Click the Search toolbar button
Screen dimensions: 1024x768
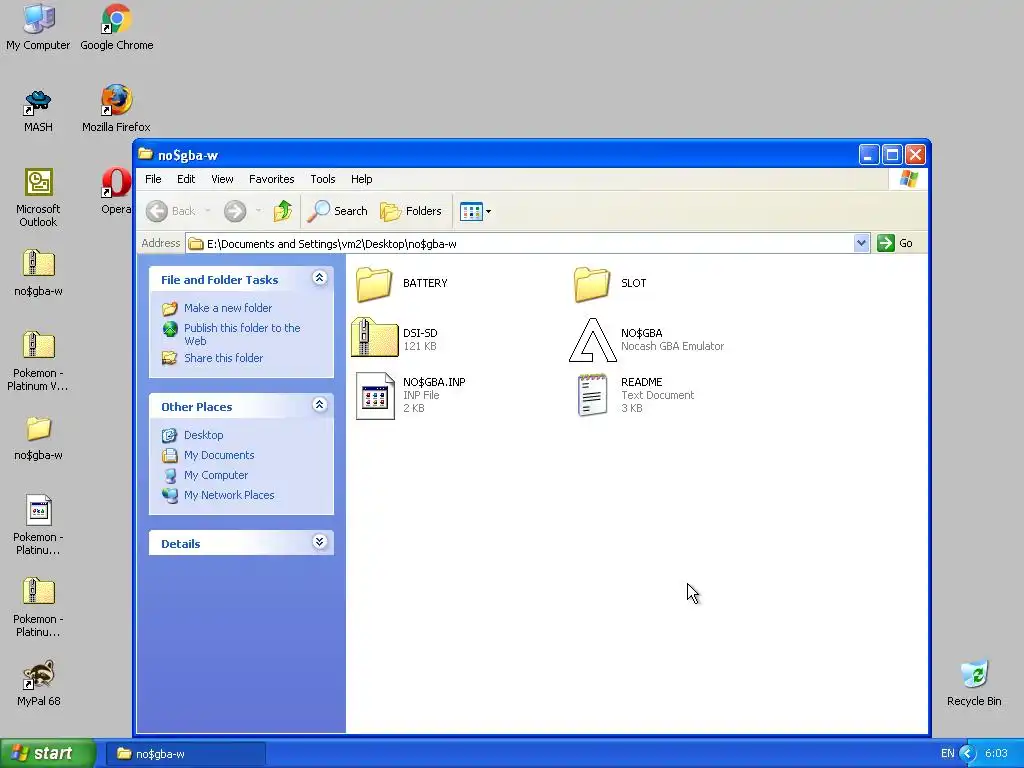click(x=338, y=211)
